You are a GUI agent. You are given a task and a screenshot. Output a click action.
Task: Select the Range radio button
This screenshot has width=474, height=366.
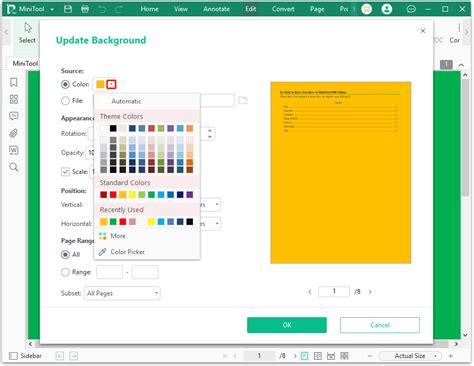coord(65,272)
